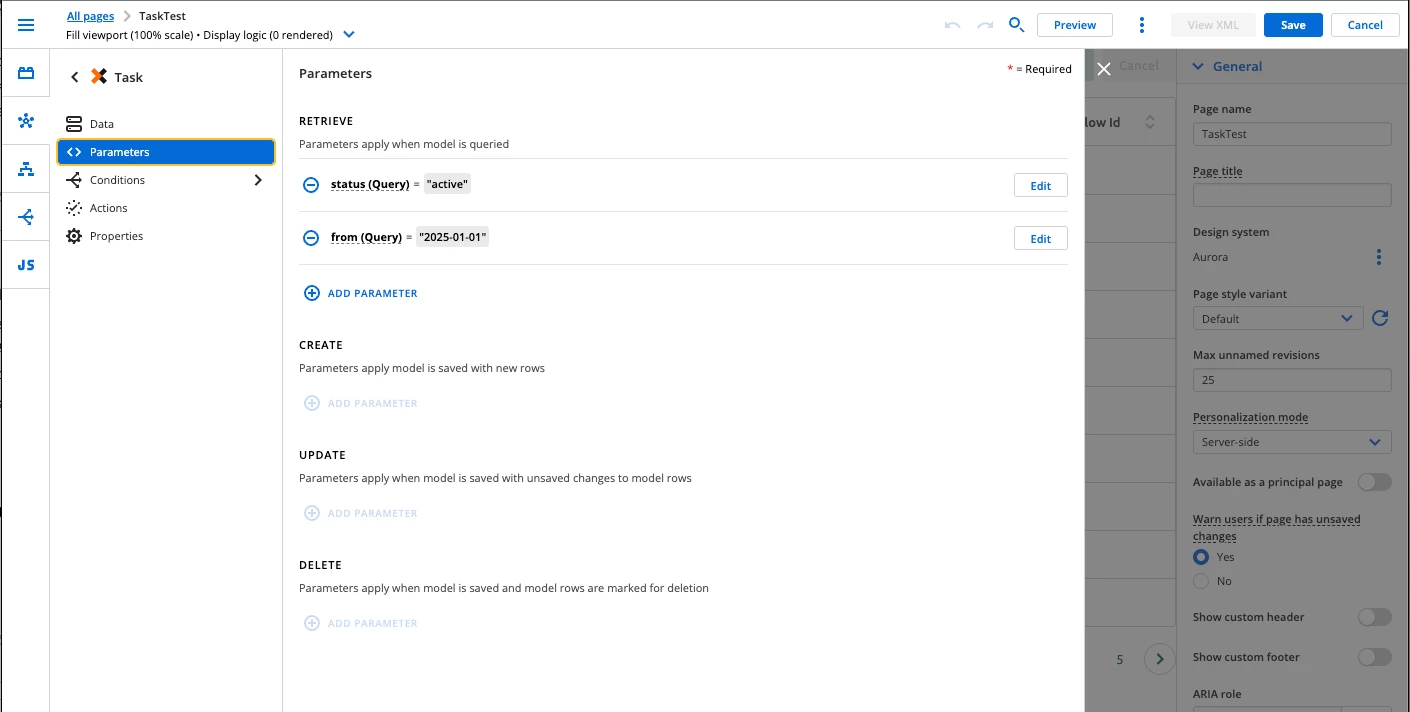
Task: Open the action sequences sidebar icon
Action: pyautogui.click(x=26, y=217)
